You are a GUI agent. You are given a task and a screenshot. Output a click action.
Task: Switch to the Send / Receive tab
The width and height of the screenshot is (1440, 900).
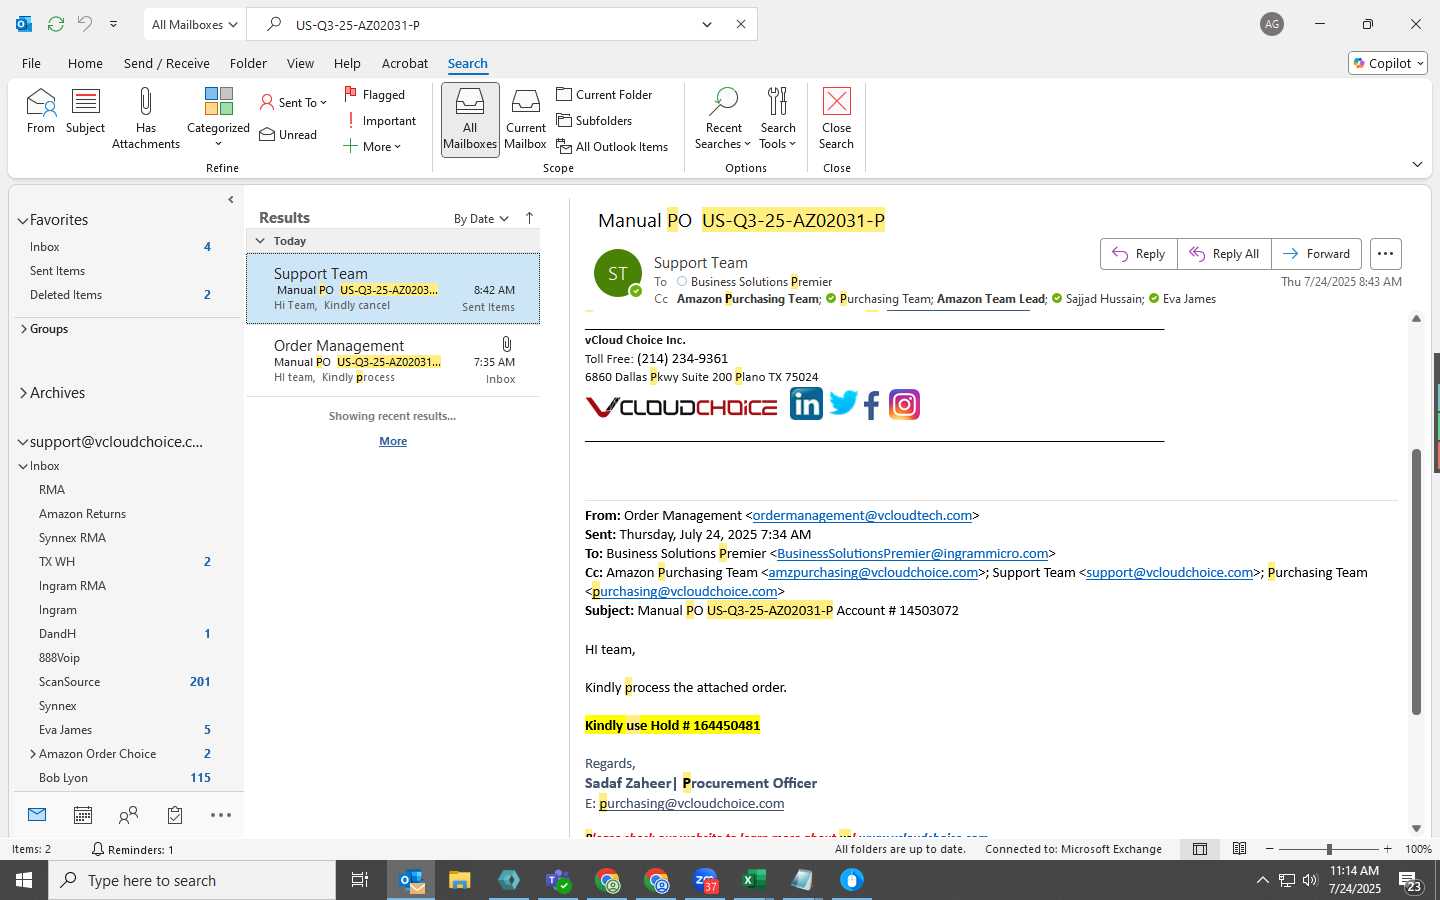[167, 63]
